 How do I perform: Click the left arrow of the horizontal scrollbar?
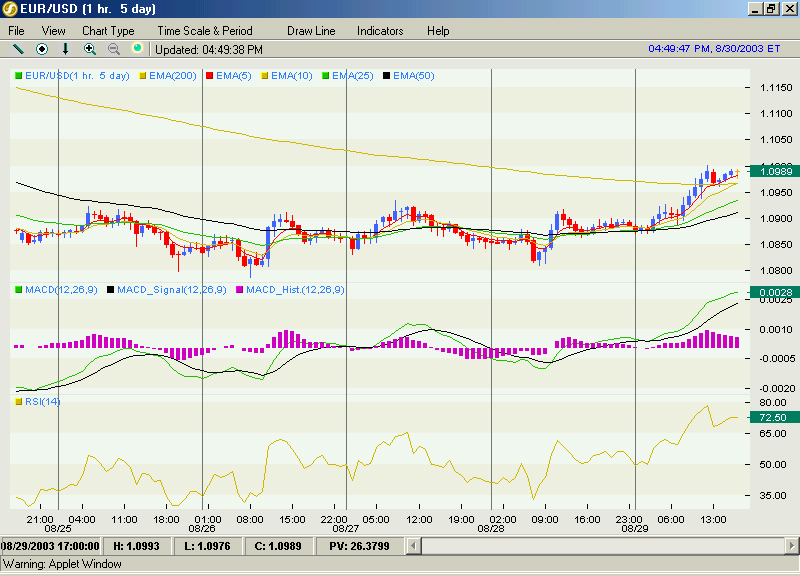tap(414, 546)
